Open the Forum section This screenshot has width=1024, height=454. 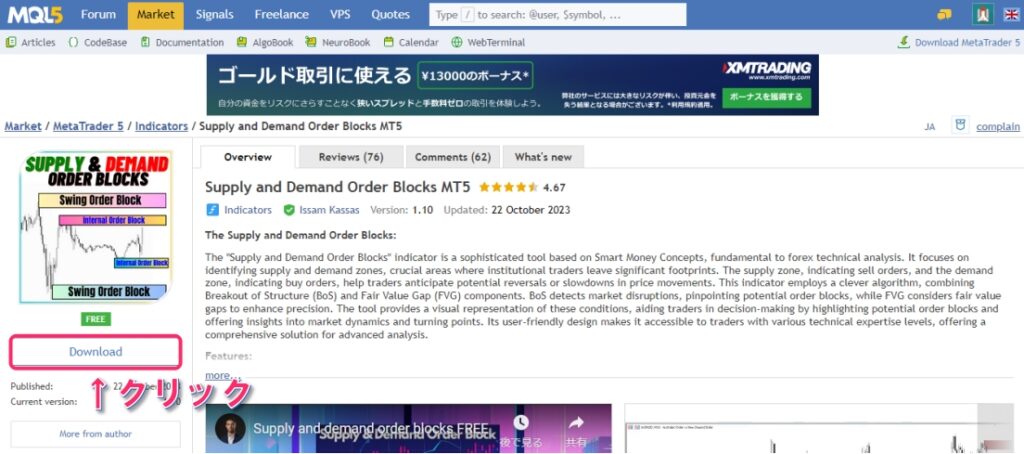pos(98,14)
